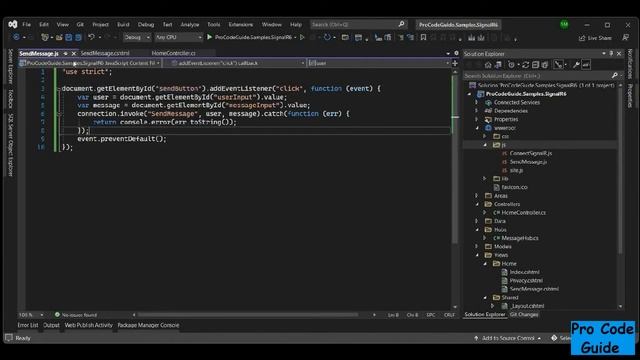Screen dimensions: 640x360
Task: Click Sync with Active Document icon
Action: click(525, 65)
